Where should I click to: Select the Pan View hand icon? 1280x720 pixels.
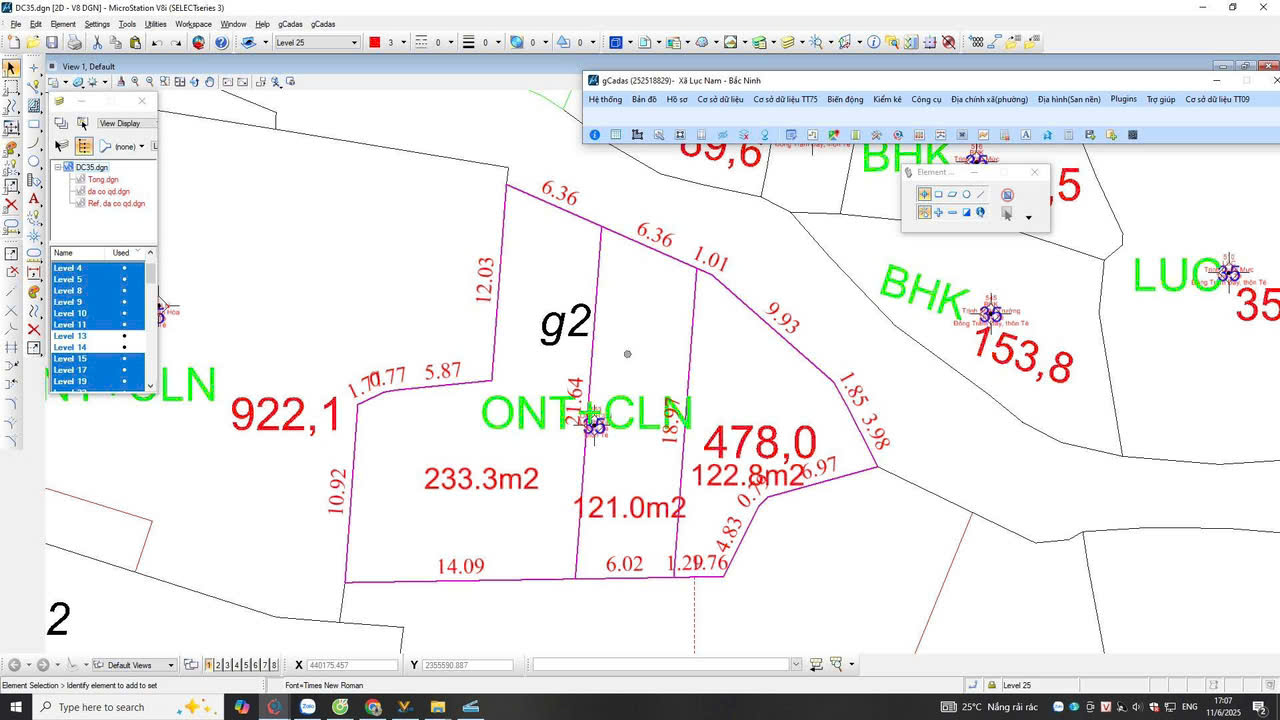pyautogui.click(x=209, y=82)
